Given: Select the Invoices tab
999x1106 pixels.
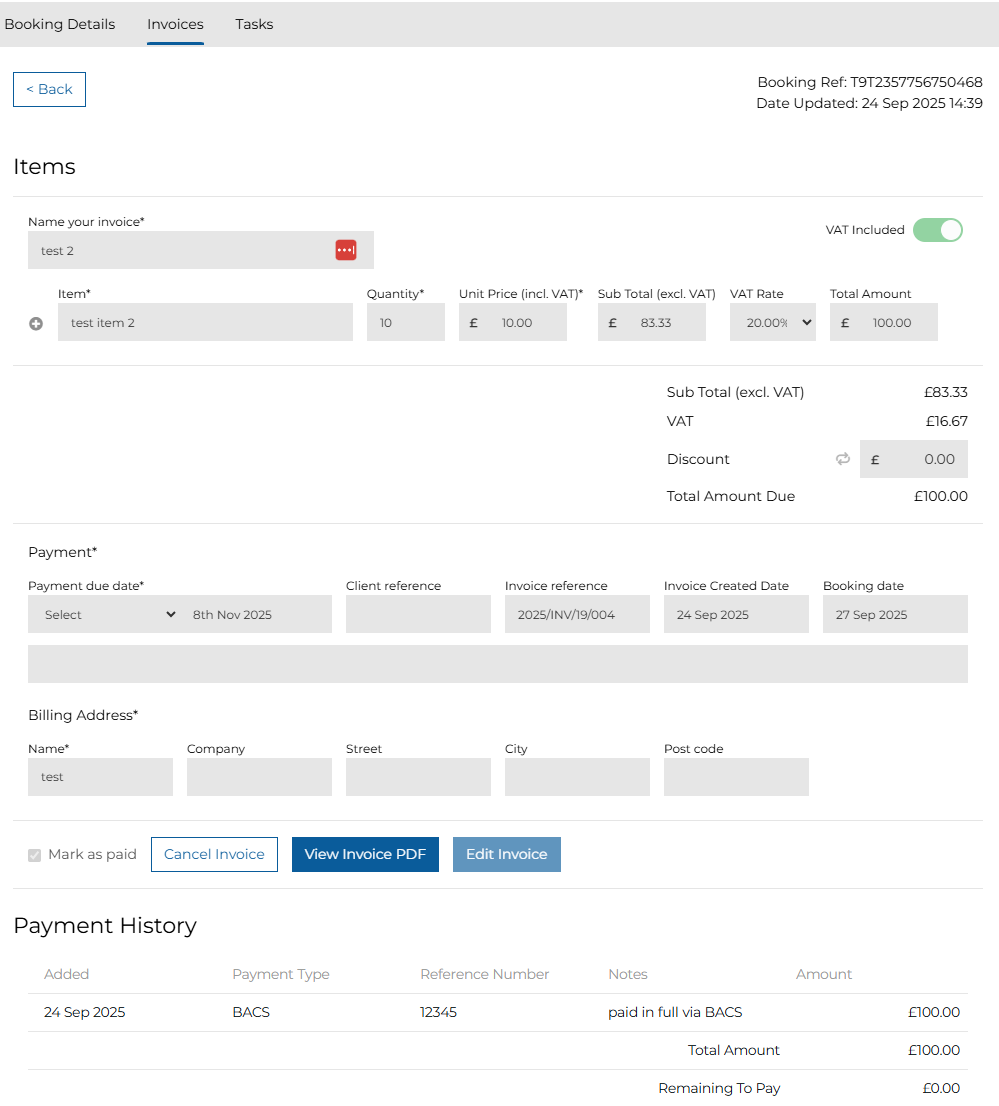Looking at the screenshot, I should [x=175, y=24].
